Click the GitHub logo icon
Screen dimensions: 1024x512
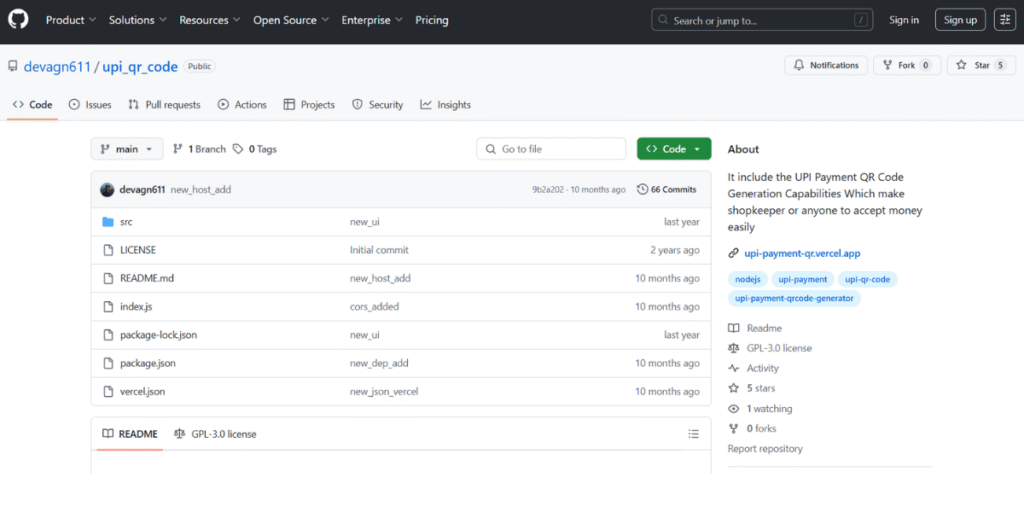coord(18,20)
